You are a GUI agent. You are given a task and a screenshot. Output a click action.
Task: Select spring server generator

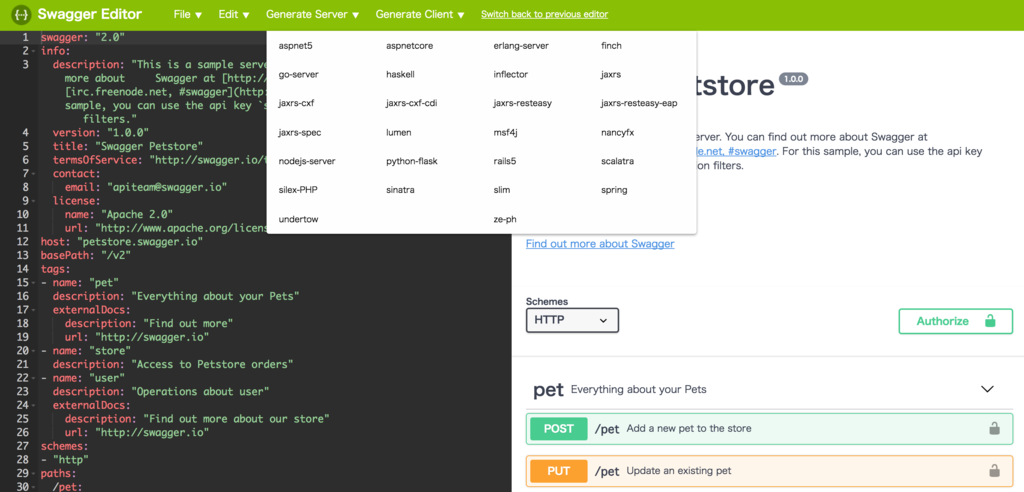tap(614, 189)
